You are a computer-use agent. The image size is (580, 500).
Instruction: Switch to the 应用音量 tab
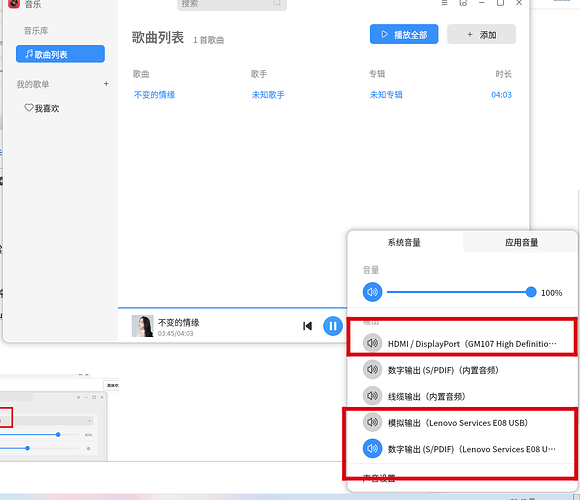(521, 243)
